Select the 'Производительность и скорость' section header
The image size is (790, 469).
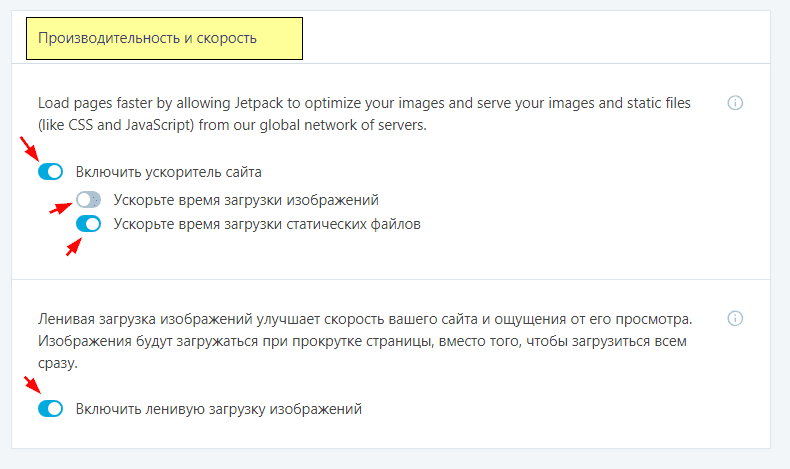point(164,38)
